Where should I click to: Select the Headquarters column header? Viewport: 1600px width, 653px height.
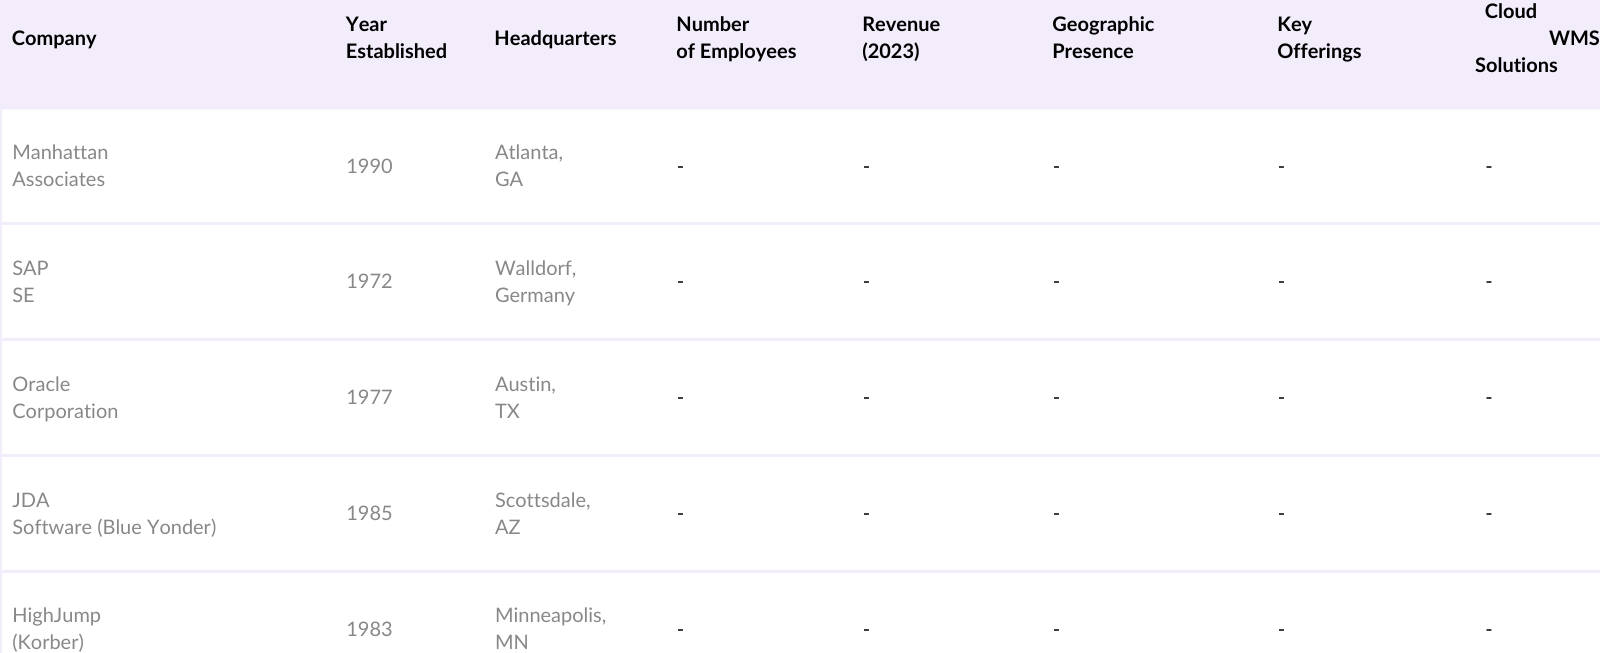coord(555,38)
